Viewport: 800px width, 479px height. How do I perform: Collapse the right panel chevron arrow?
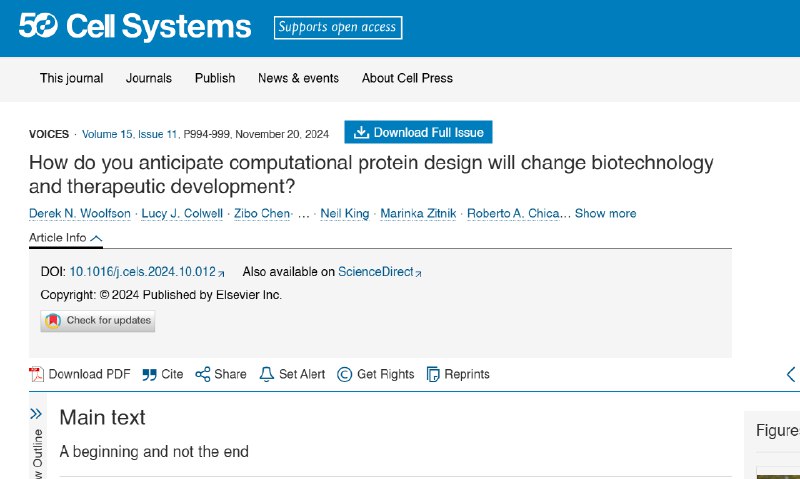click(x=791, y=374)
